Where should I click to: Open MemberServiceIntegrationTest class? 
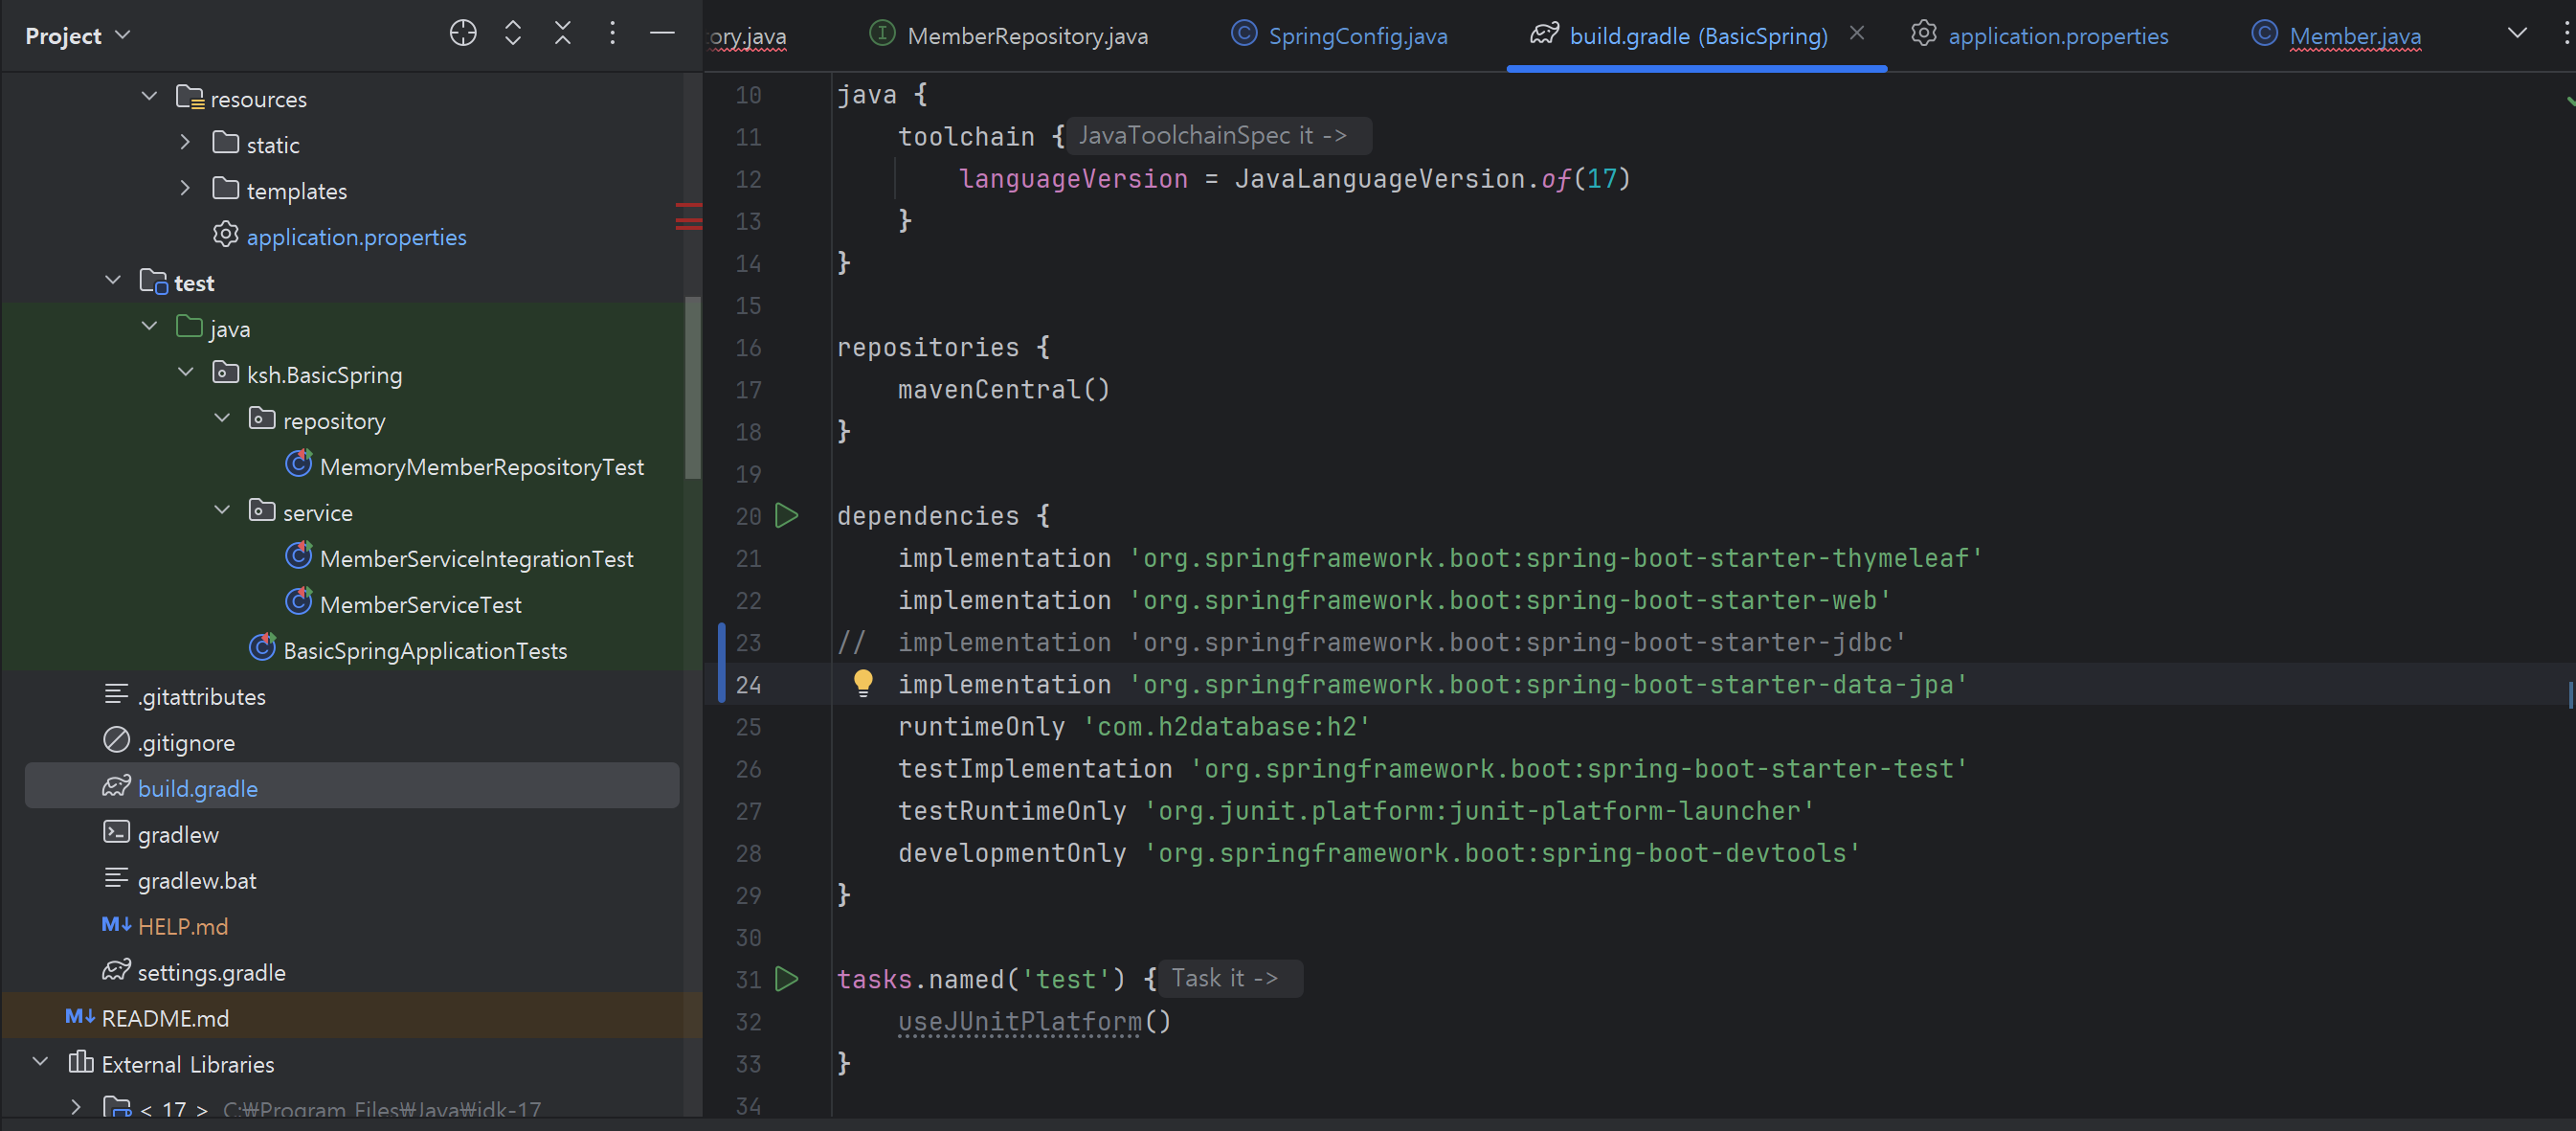(x=476, y=560)
